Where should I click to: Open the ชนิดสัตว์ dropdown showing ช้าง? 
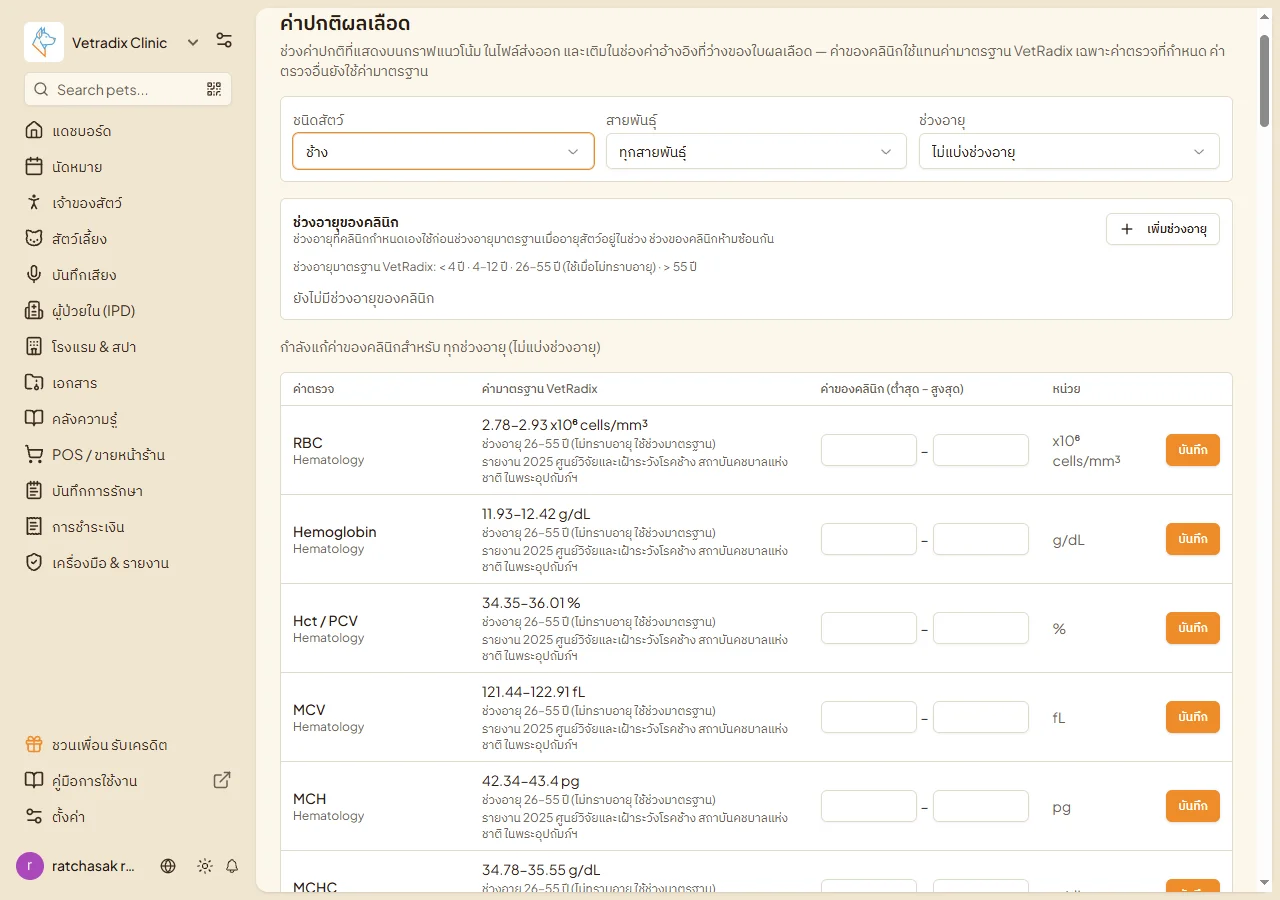(443, 152)
